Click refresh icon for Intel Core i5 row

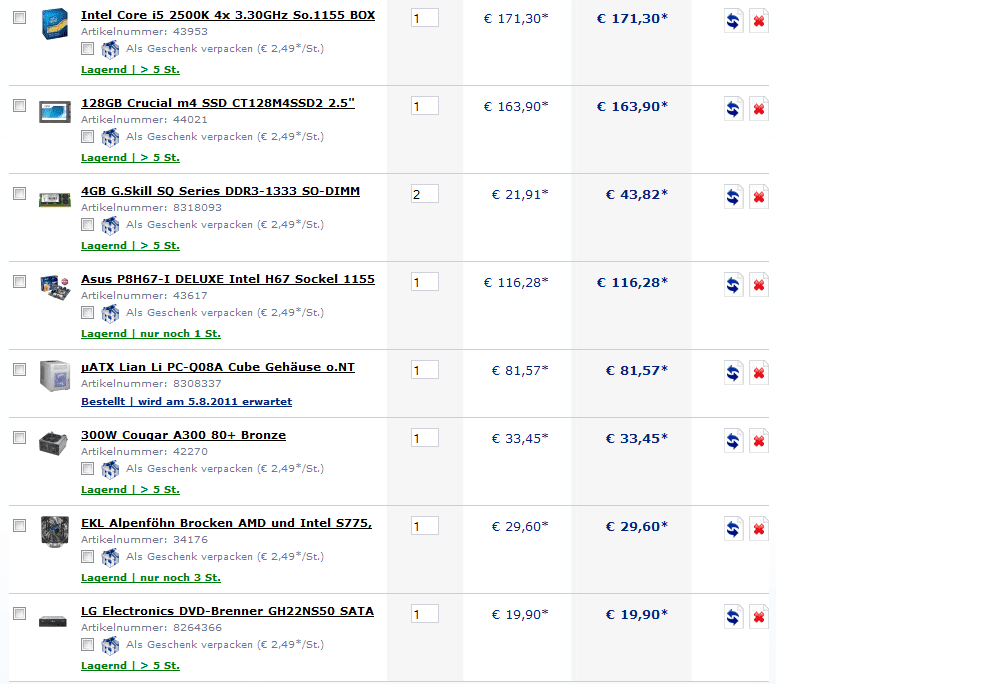733,21
